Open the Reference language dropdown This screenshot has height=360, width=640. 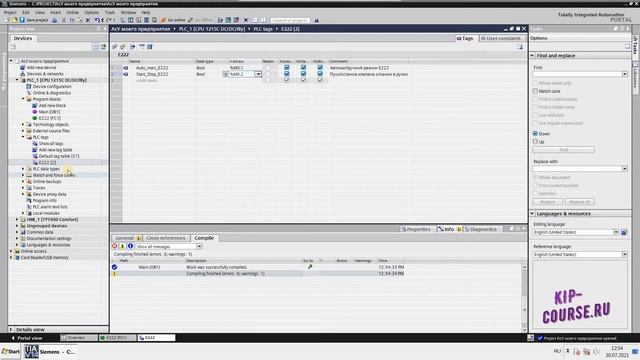624,254
